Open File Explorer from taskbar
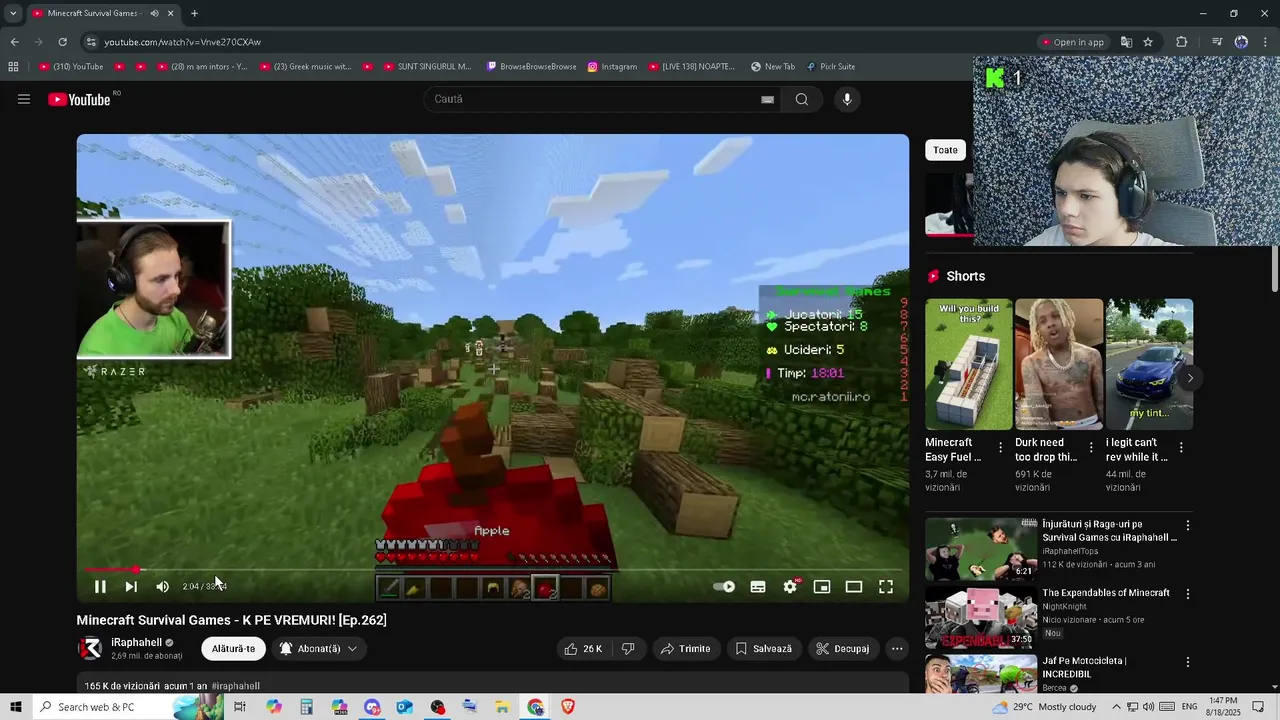 tap(502, 707)
